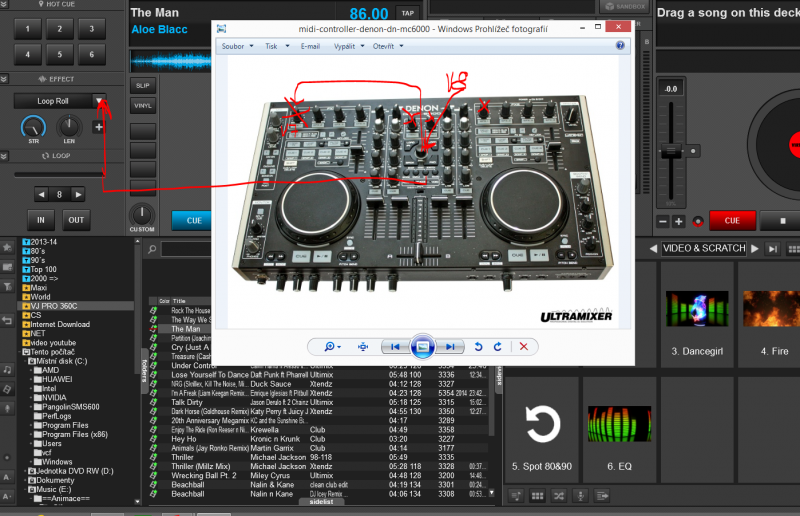Expand the Program Files folder node
The width and height of the screenshot is (800, 516).
(31, 426)
